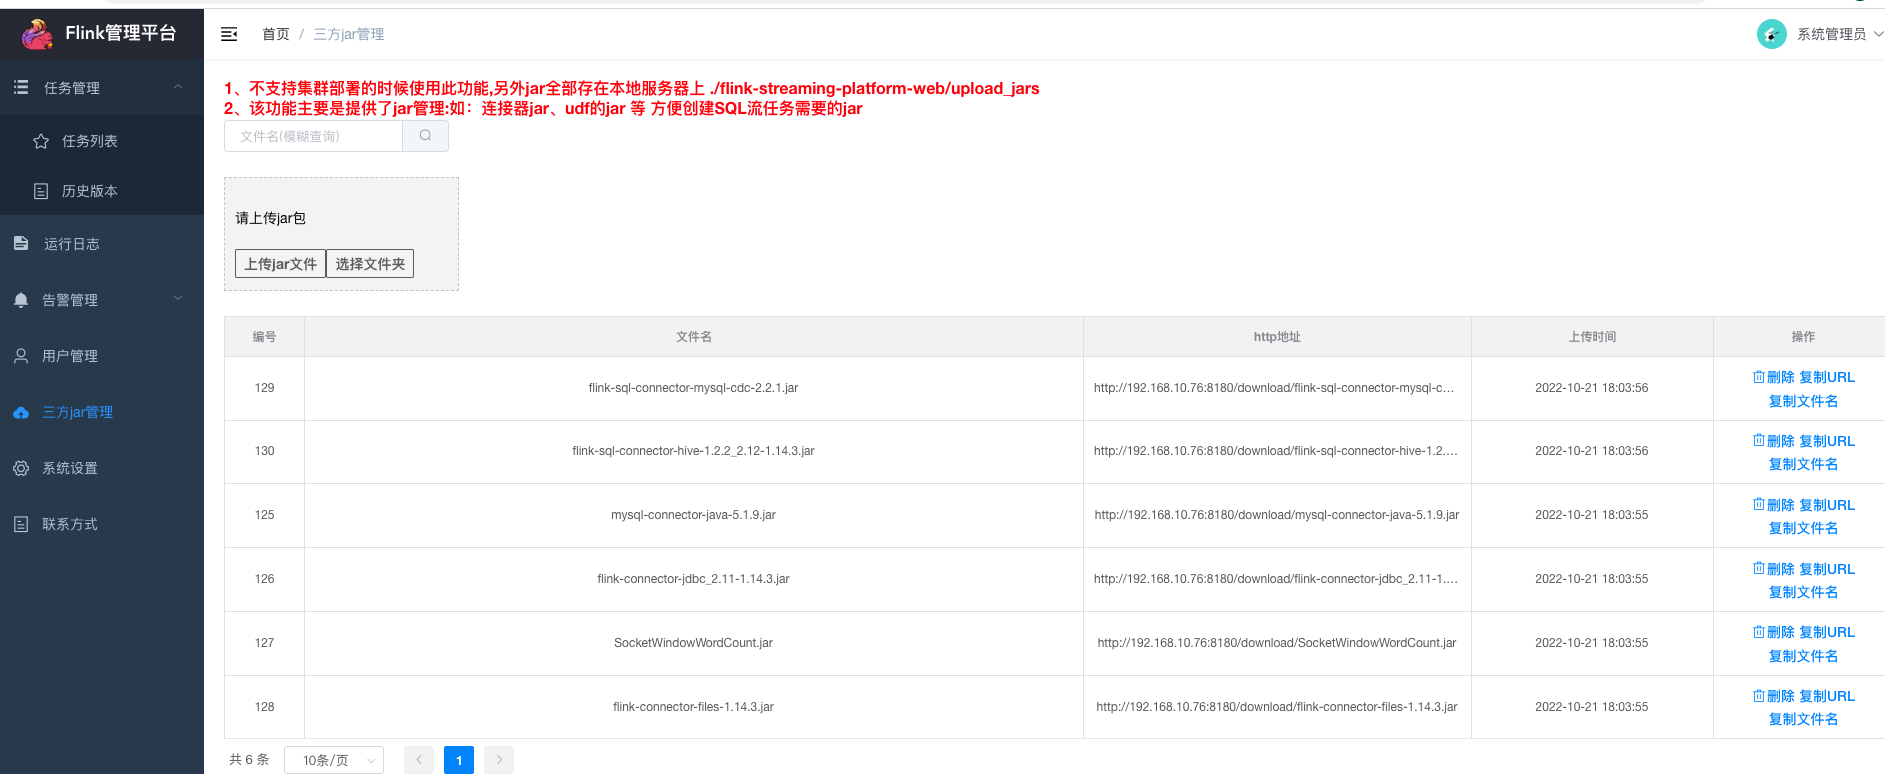The image size is (1885, 774).
Task: Copy file name of flink-connector-files jar
Action: click(1803, 719)
